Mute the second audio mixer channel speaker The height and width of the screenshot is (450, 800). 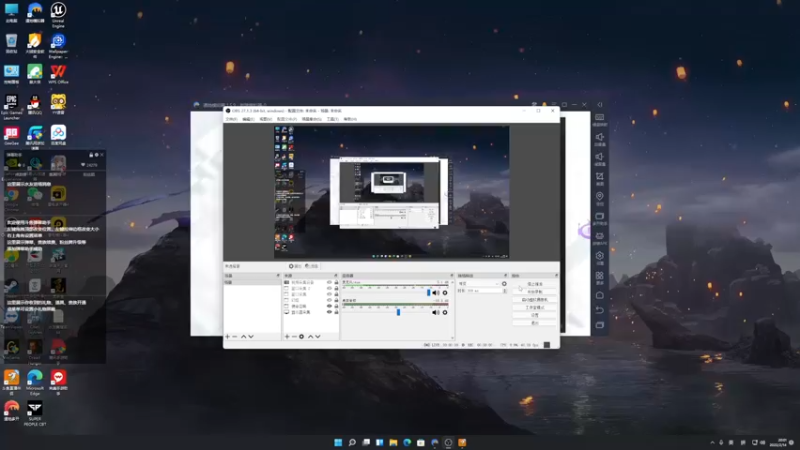435,312
